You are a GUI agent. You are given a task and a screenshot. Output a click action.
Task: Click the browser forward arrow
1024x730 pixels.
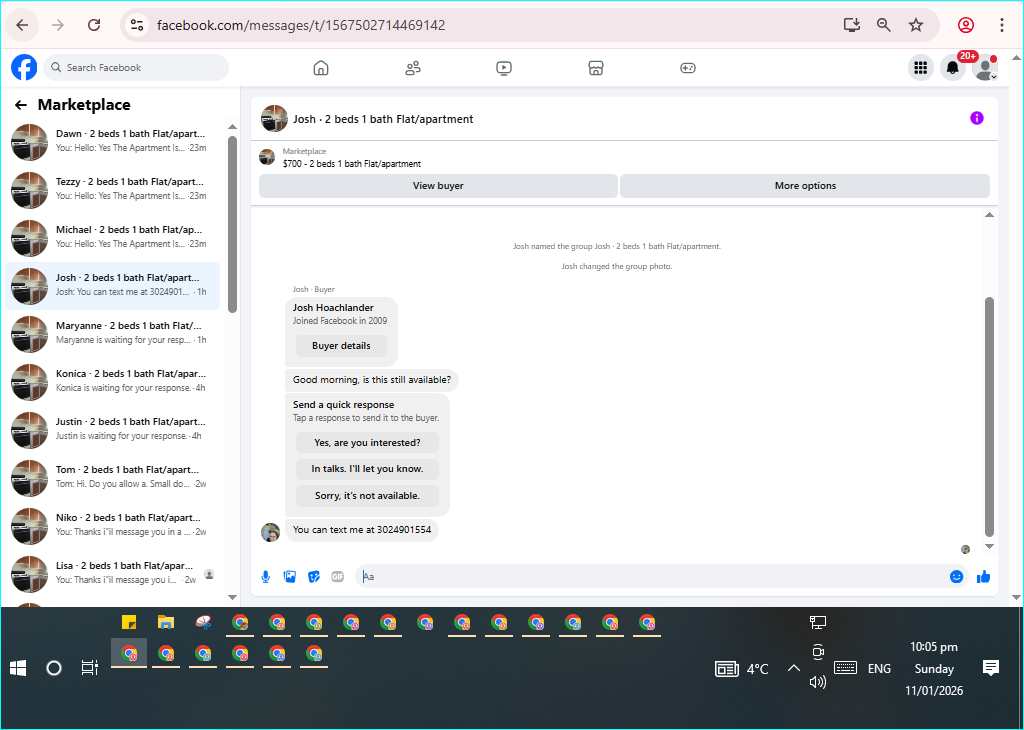pos(58,25)
